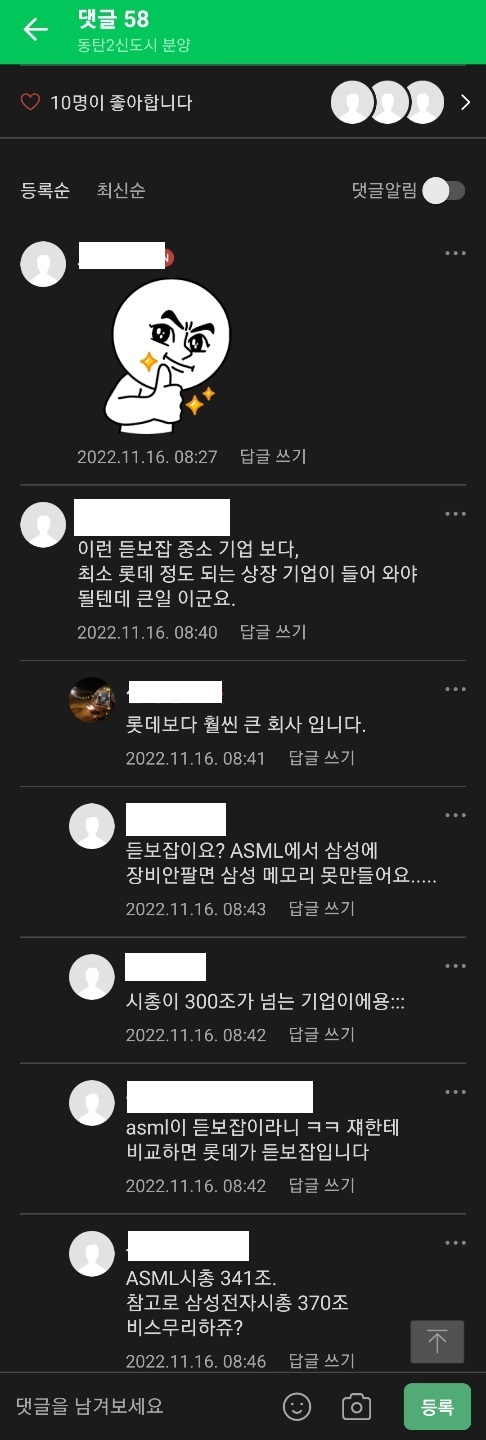Screen dimensions: 486x1440
Task: Toggle the 댓글알림 notification switch
Action: [443, 191]
